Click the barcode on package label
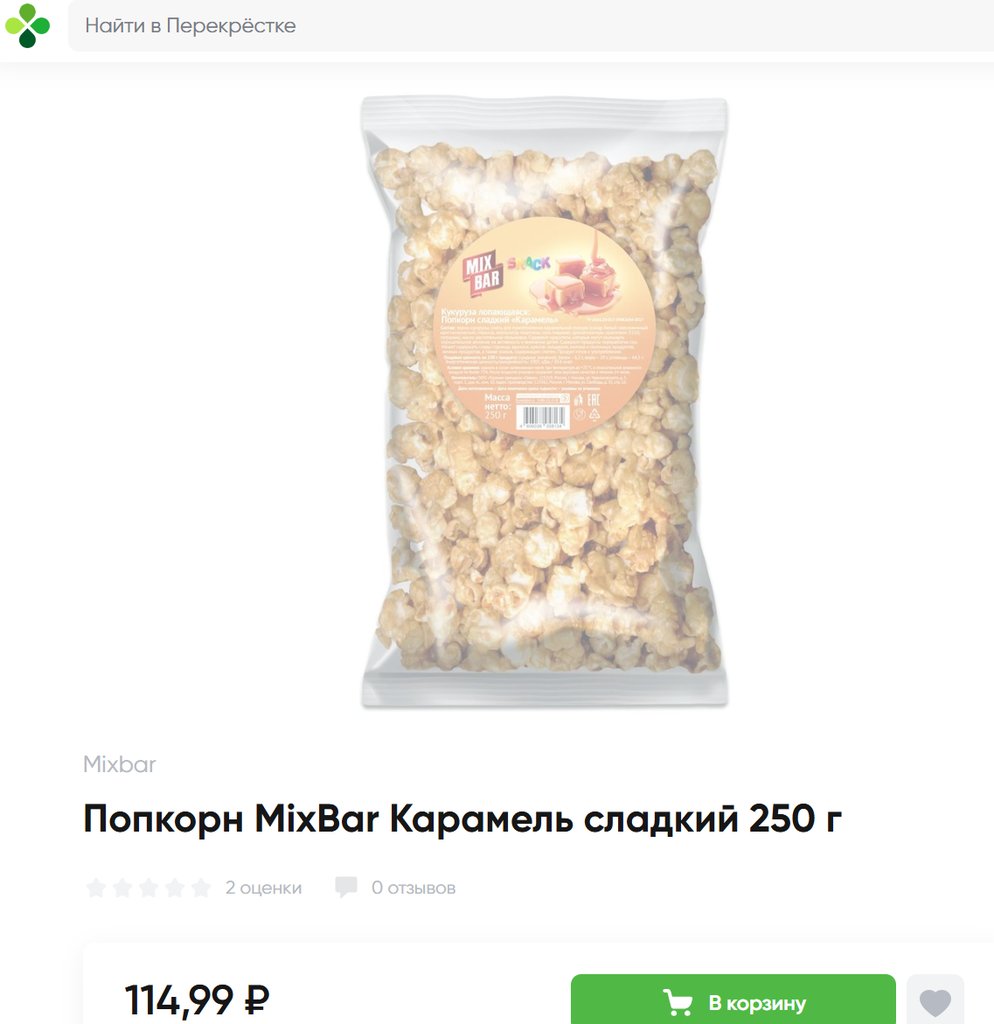 (x=543, y=417)
